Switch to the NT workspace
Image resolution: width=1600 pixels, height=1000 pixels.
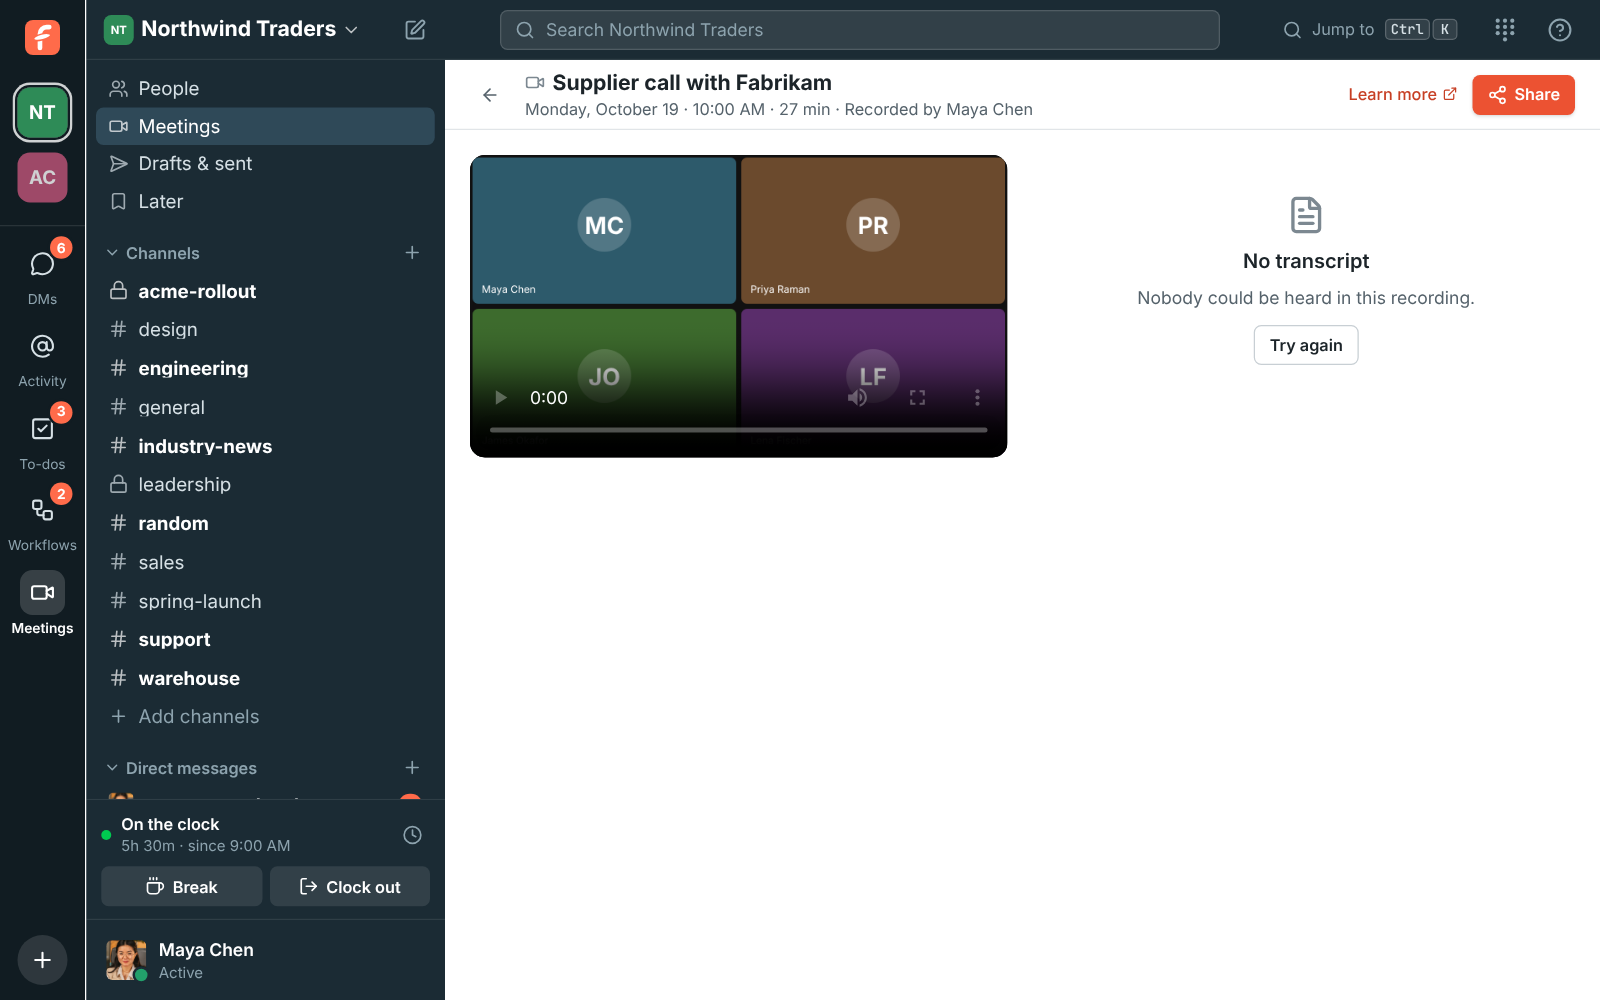(42, 112)
